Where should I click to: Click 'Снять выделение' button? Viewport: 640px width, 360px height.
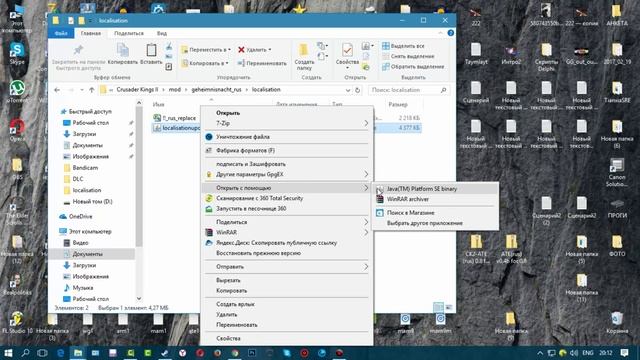pos(408,56)
